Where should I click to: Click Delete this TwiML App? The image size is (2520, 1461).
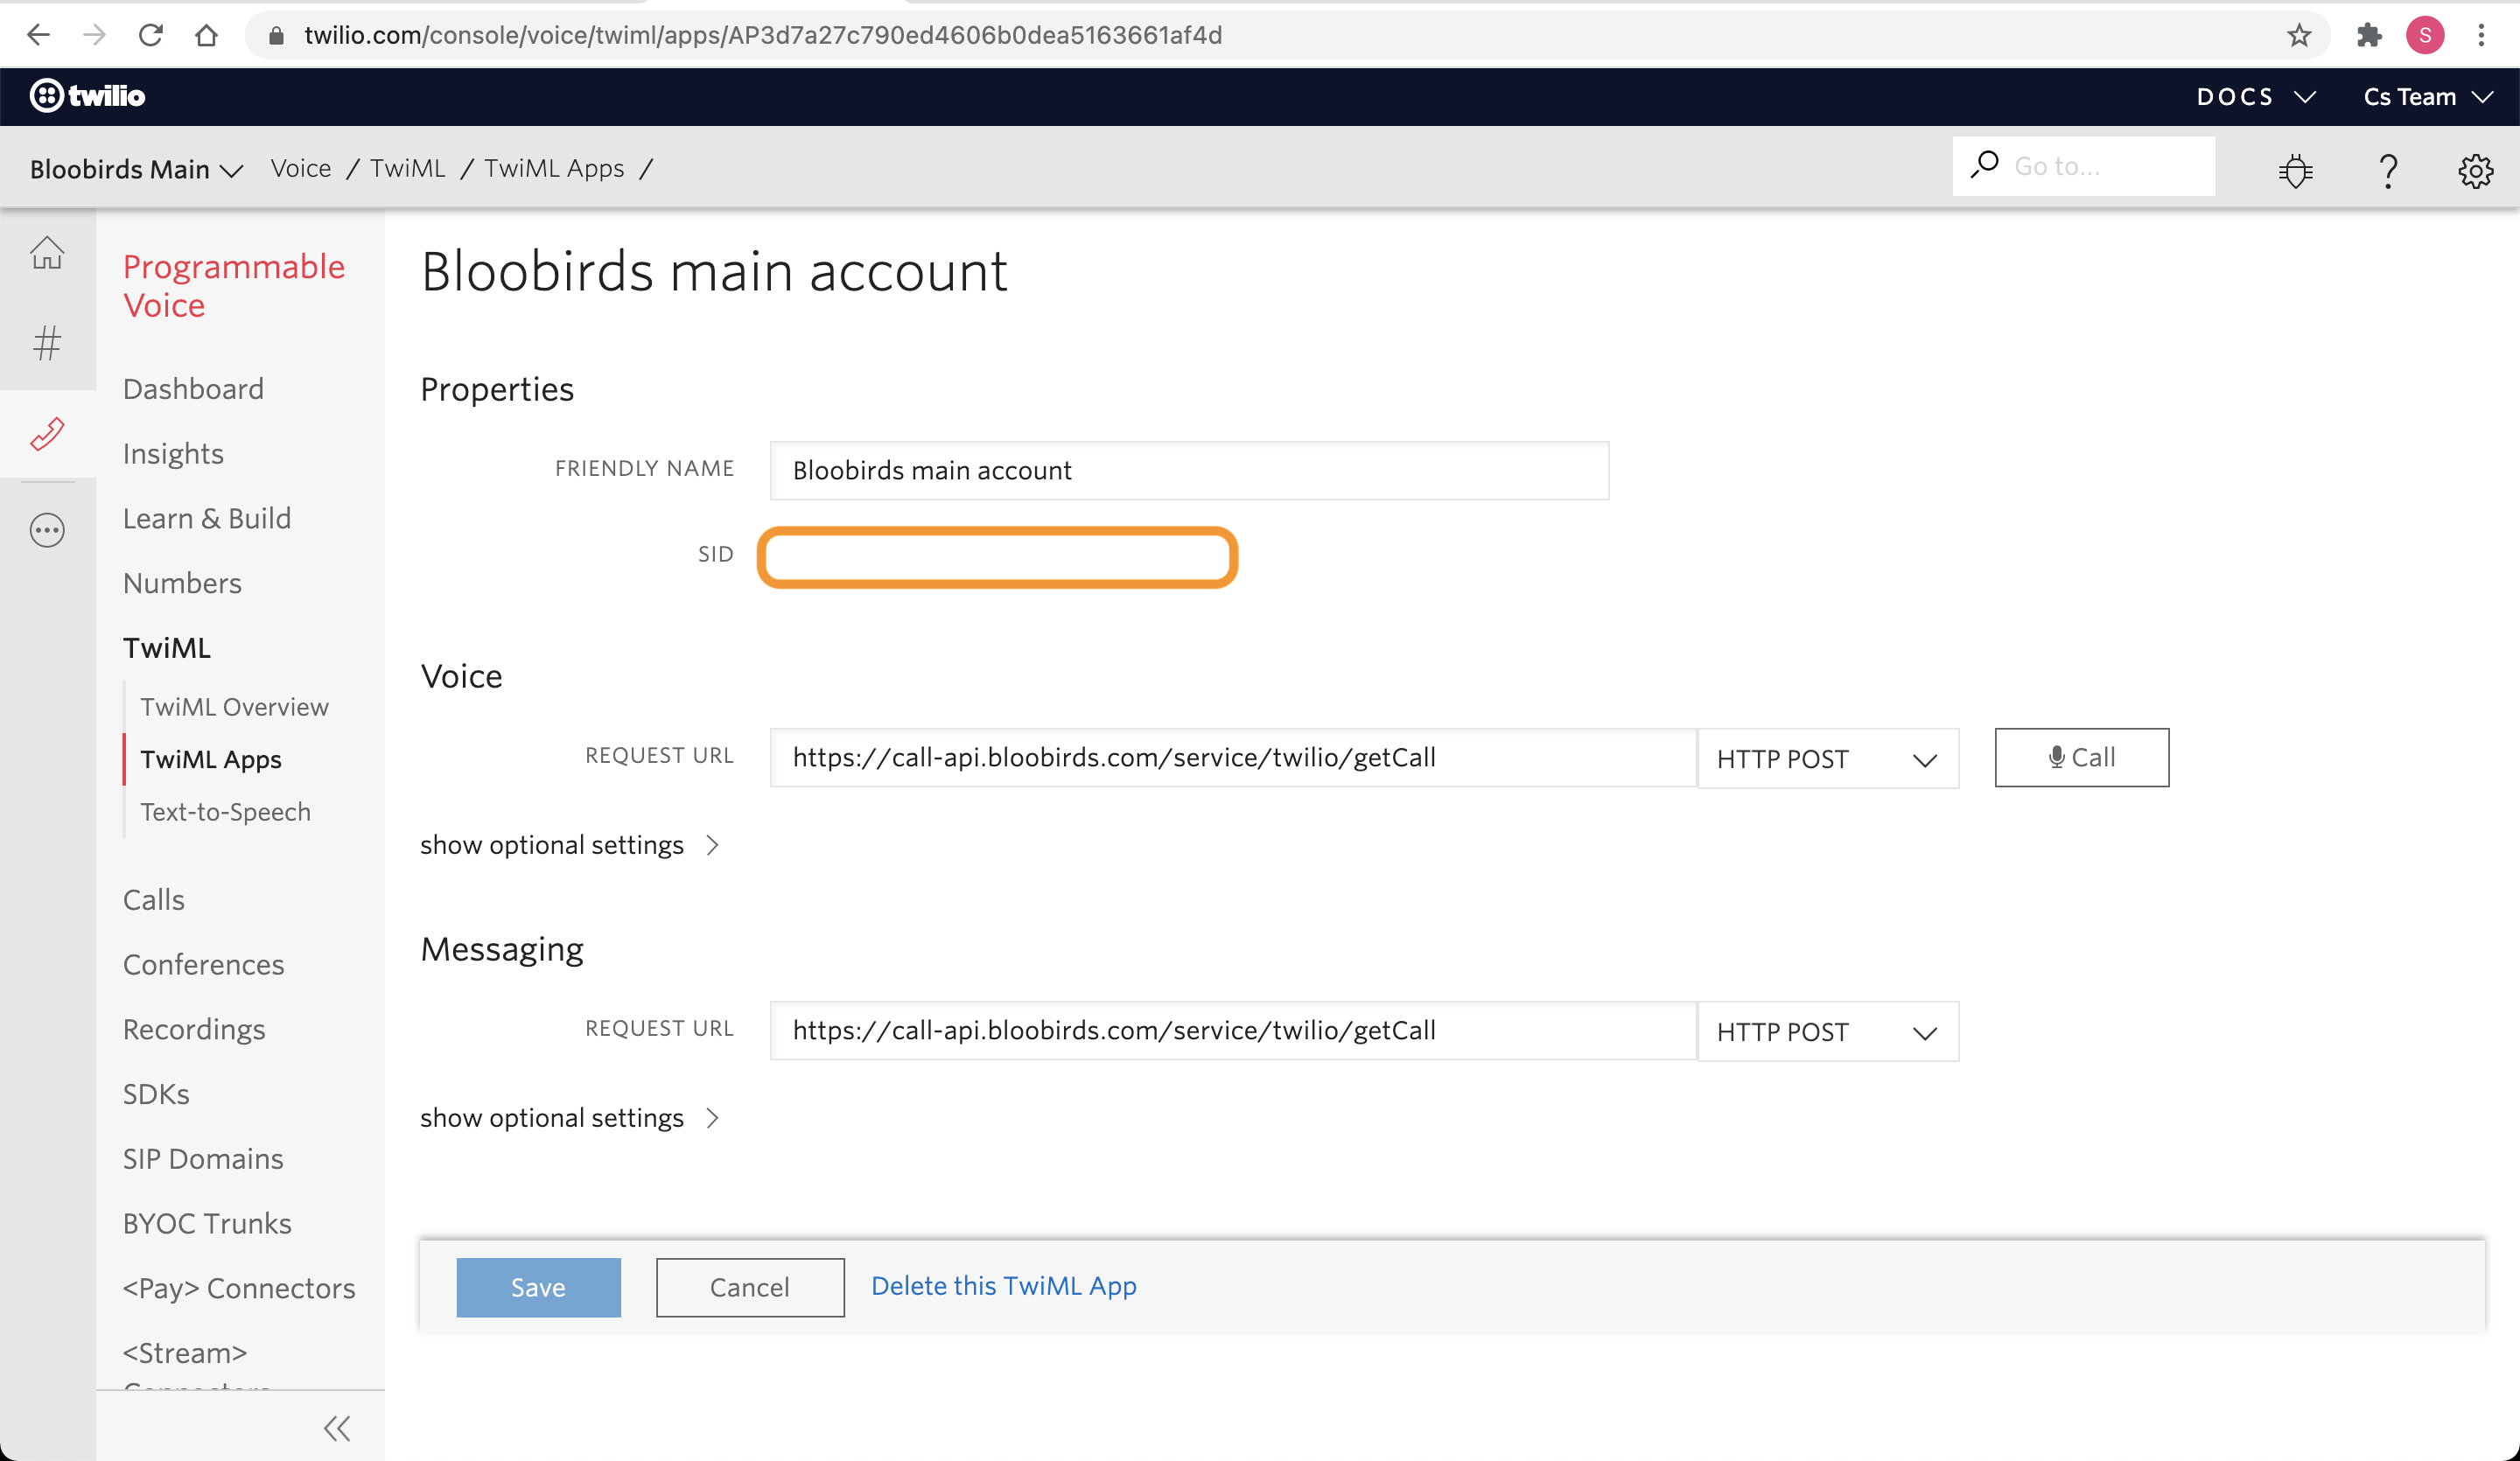coord(1003,1286)
